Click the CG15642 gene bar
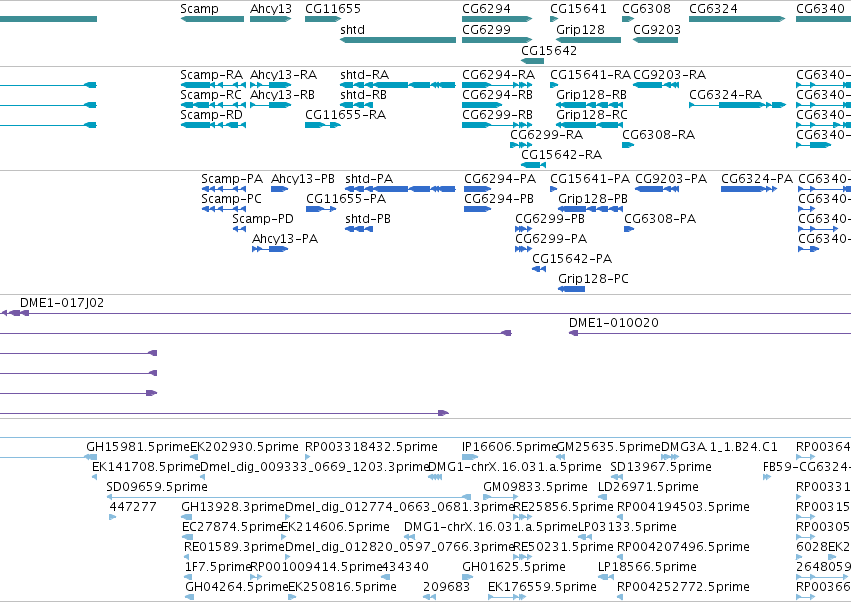The width and height of the screenshot is (851, 602). click(x=532, y=61)
